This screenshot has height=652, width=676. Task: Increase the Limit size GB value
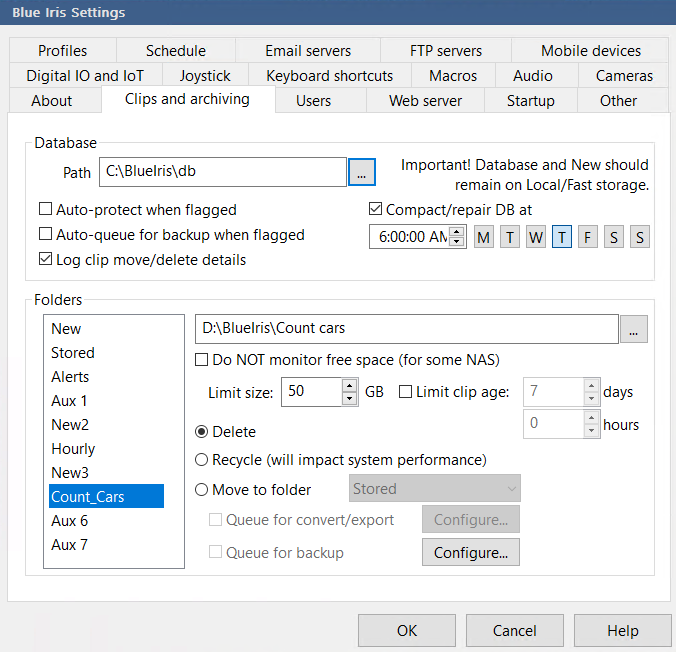pos(350,385)
